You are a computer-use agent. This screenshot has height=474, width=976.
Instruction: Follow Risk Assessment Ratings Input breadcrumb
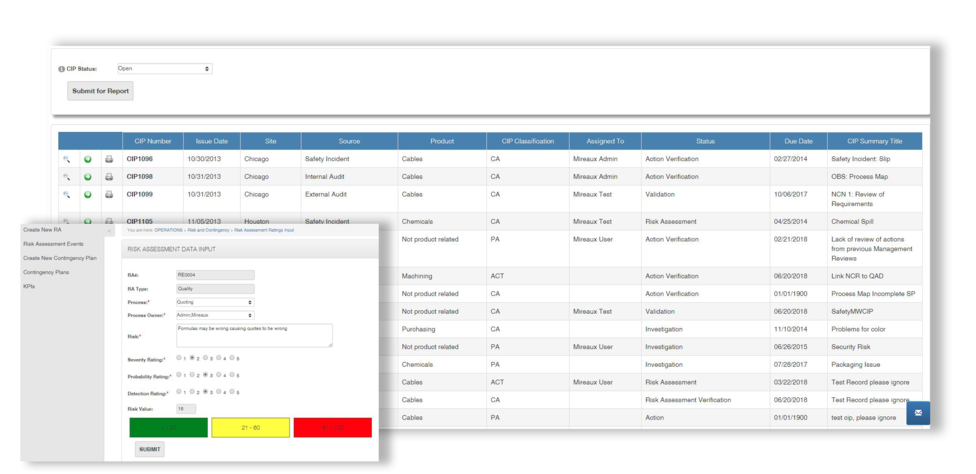point(264,230)
